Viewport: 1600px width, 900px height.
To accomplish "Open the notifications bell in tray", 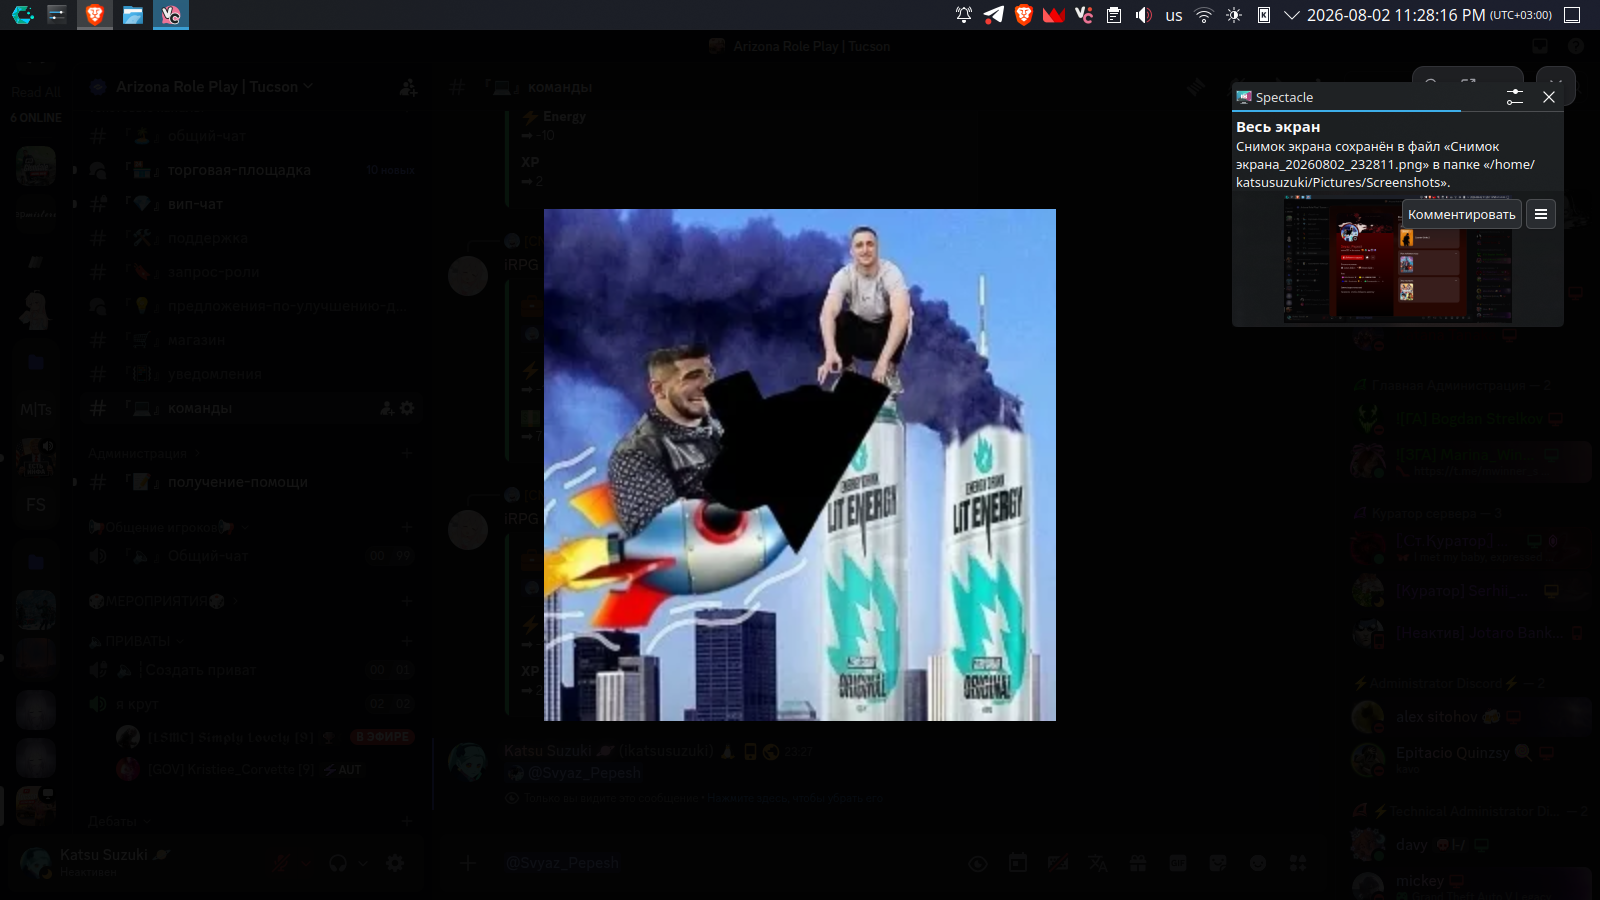I will 963,15.
